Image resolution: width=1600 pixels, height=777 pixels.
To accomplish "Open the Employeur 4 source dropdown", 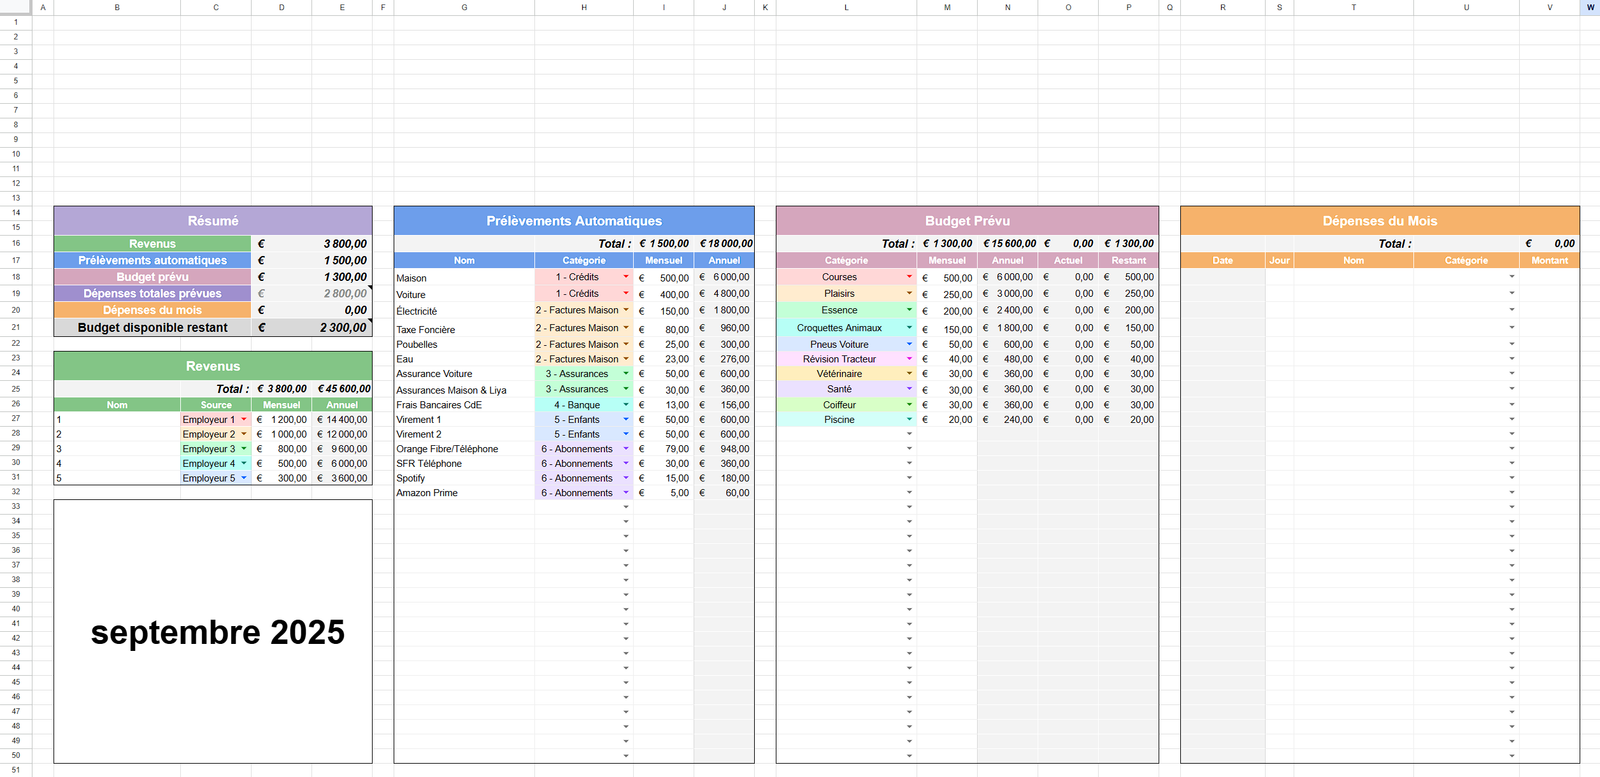I will pos(244,464).
